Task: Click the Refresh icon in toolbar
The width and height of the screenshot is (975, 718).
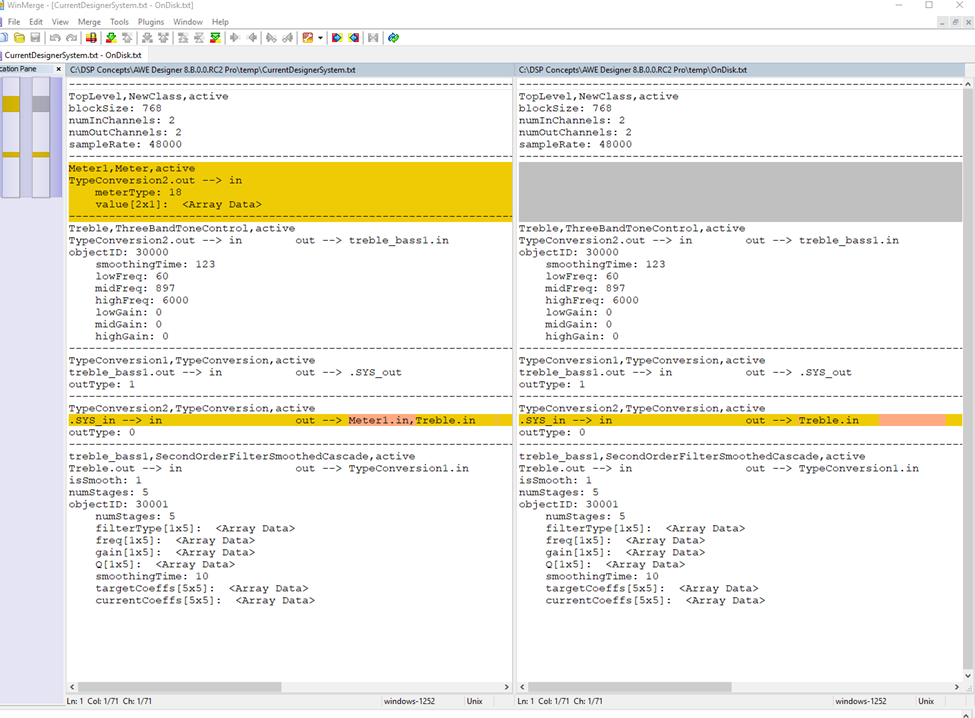Action: (x=393, y=38)
